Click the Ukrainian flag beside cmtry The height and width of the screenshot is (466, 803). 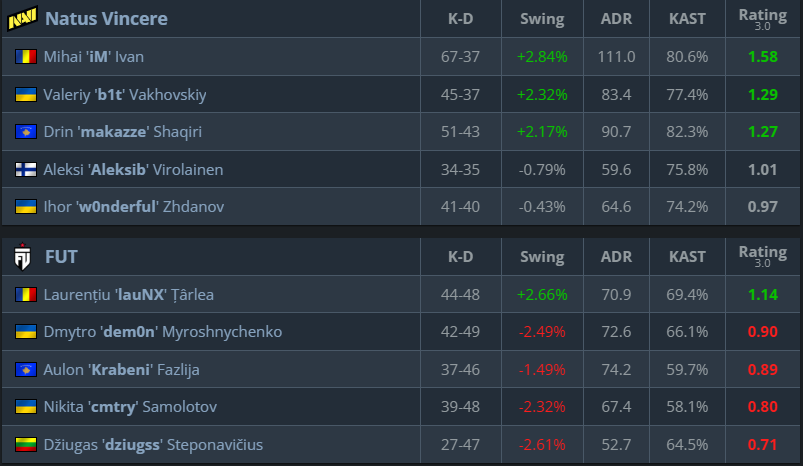click(25, 407)
